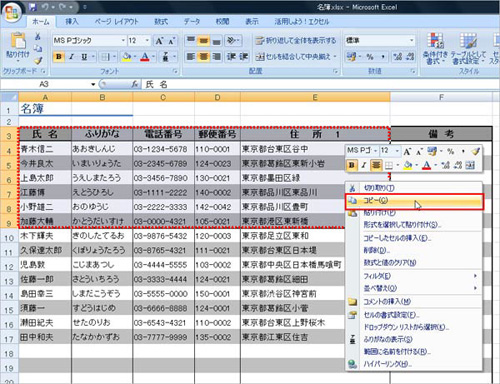Choose 切り取り(T) in the context menu

414,188
